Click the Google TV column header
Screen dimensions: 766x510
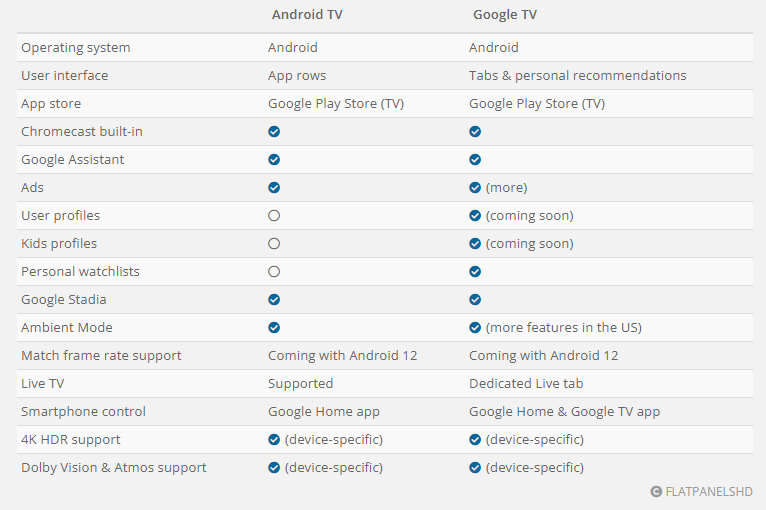[x=505, y=15]
